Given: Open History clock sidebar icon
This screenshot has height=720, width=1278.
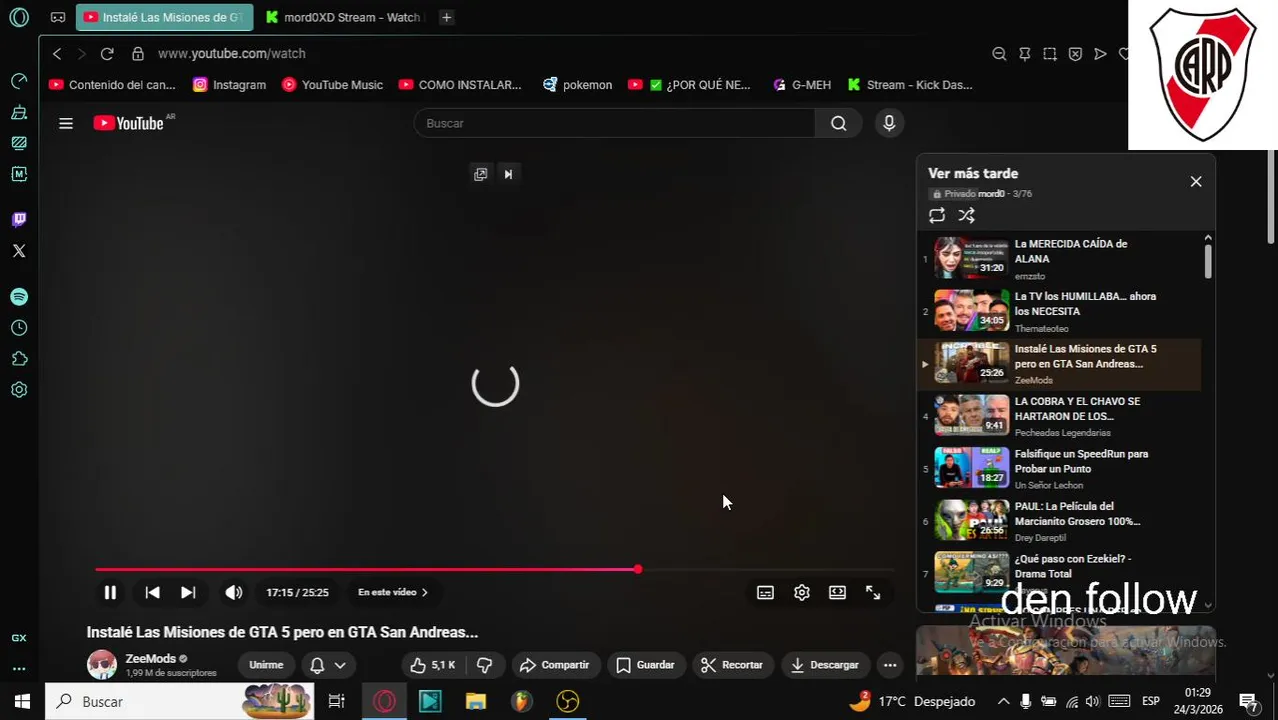Looking at the screenshot, I should (x=19, y=328).
